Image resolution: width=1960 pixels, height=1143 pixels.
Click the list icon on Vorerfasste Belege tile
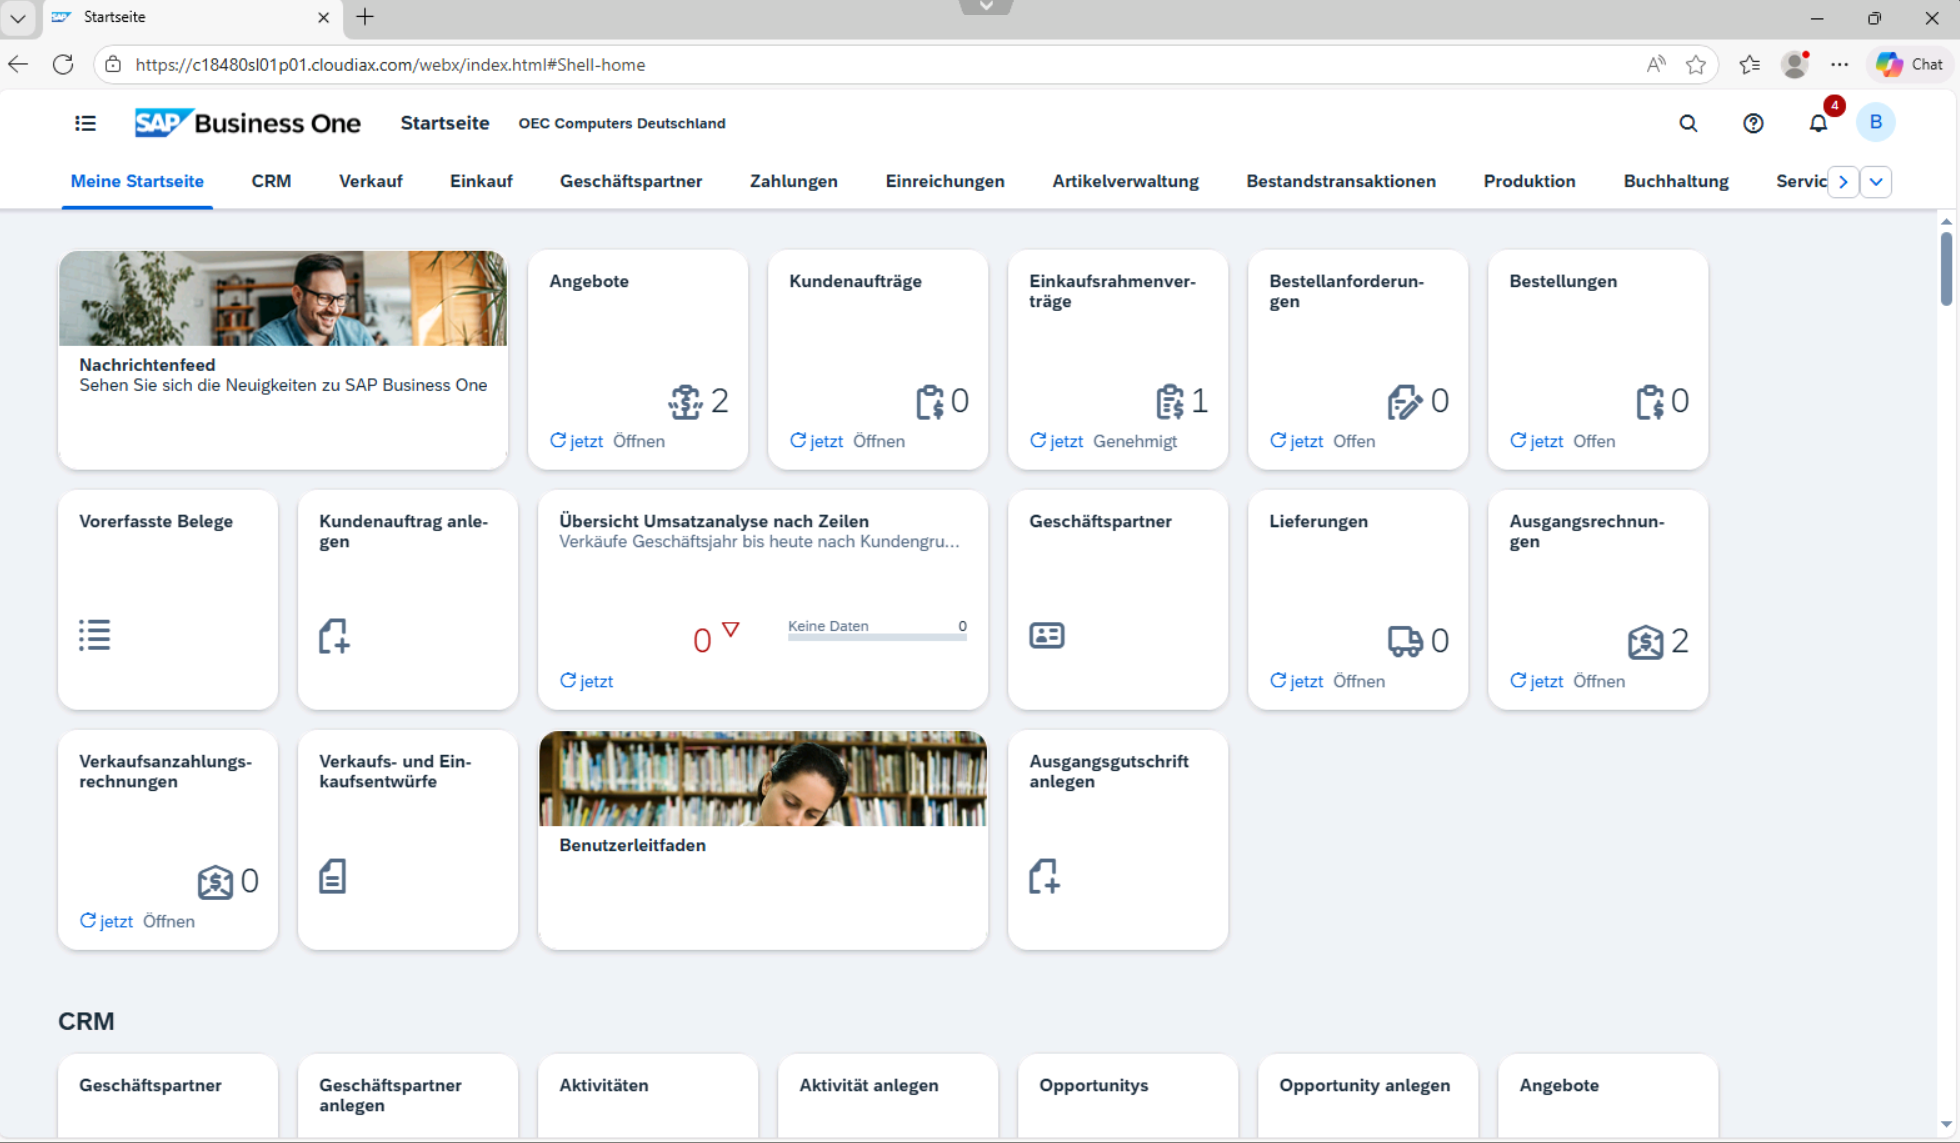[x=95, y=635]
